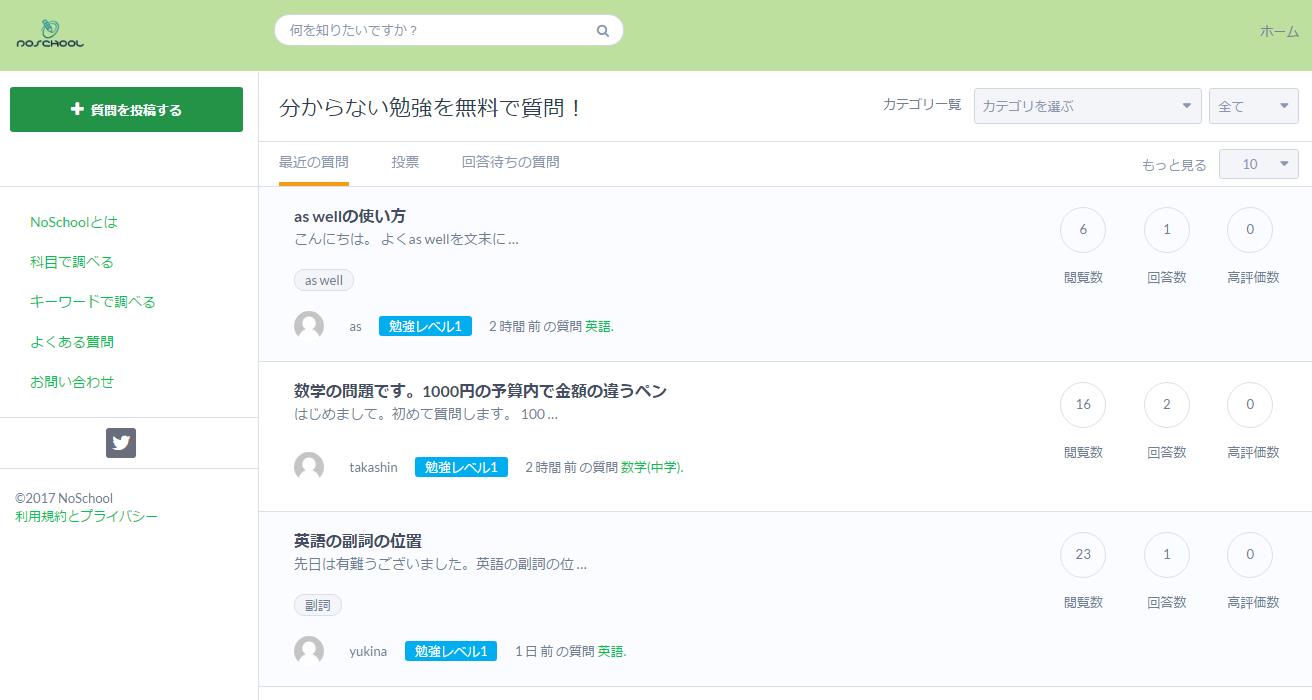
Task: Click avatar of user as
Action: tap(309, 326)
